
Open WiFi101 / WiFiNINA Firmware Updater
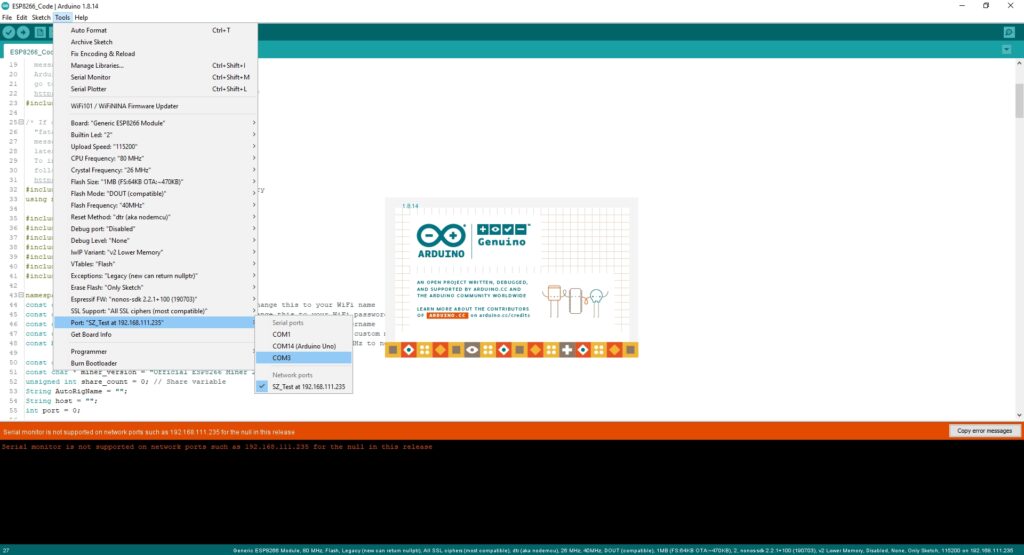tap(155, 106)
